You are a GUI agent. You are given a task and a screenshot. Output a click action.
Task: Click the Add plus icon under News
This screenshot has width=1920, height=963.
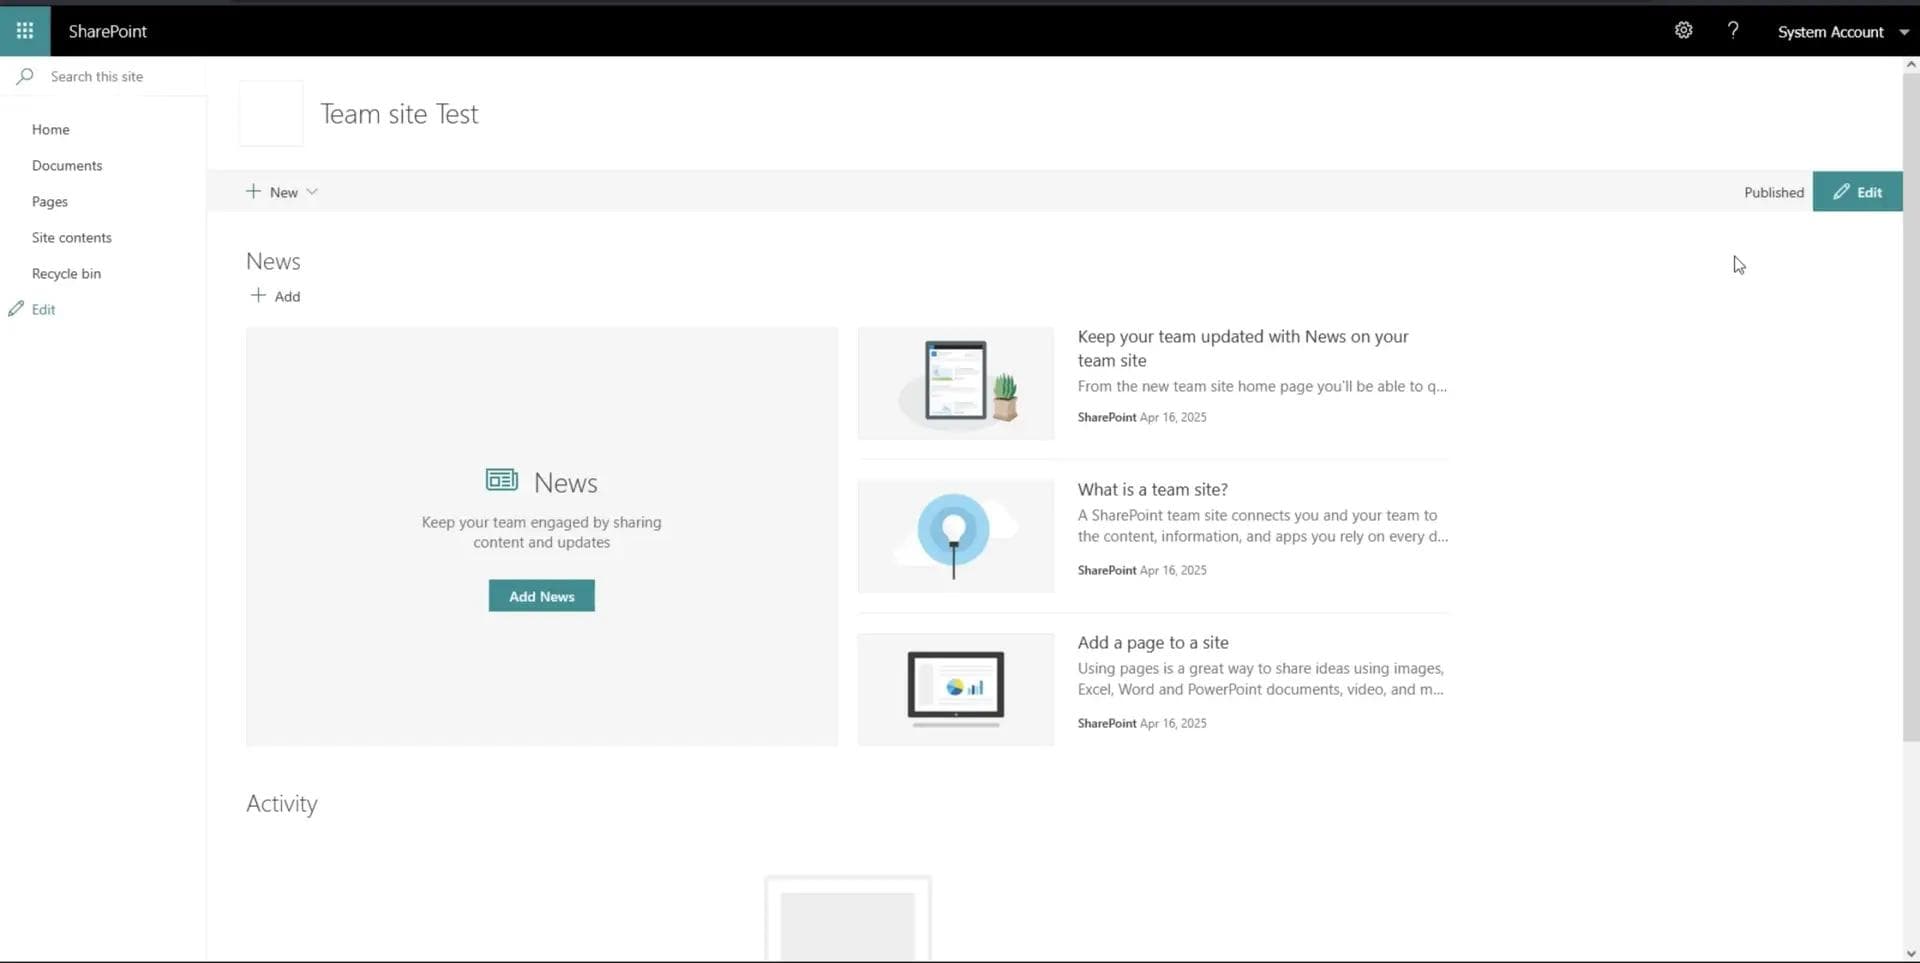pyautogui.click(x=258, y=295)
